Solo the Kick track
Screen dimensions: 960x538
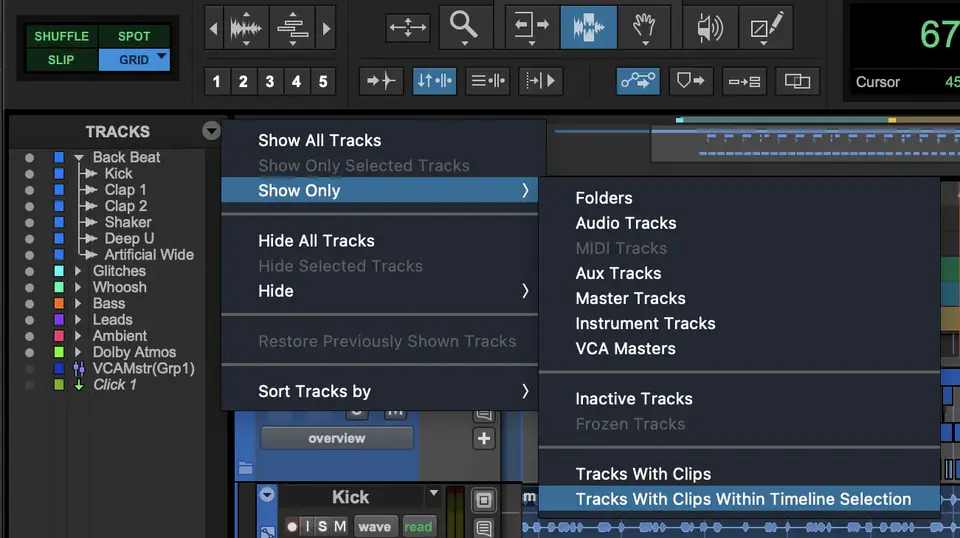(322, 526)
